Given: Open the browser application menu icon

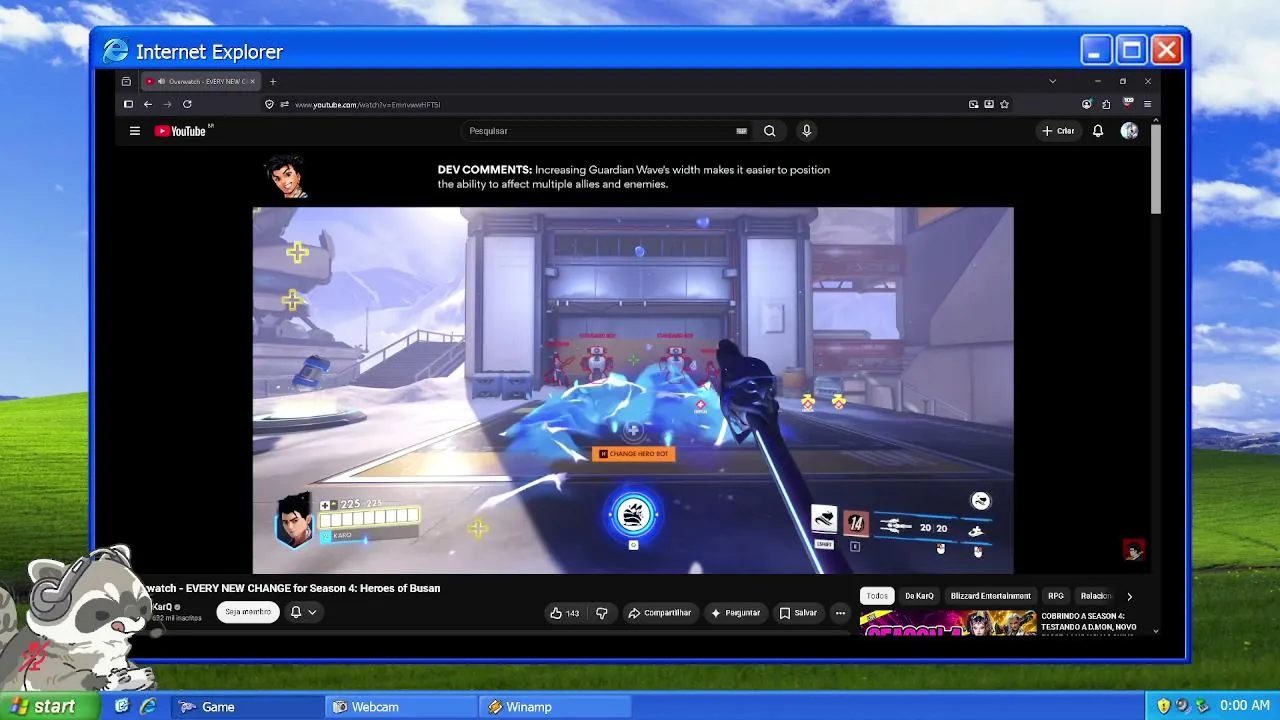Looking at the screenshot, I should (x=1147, y=104).
